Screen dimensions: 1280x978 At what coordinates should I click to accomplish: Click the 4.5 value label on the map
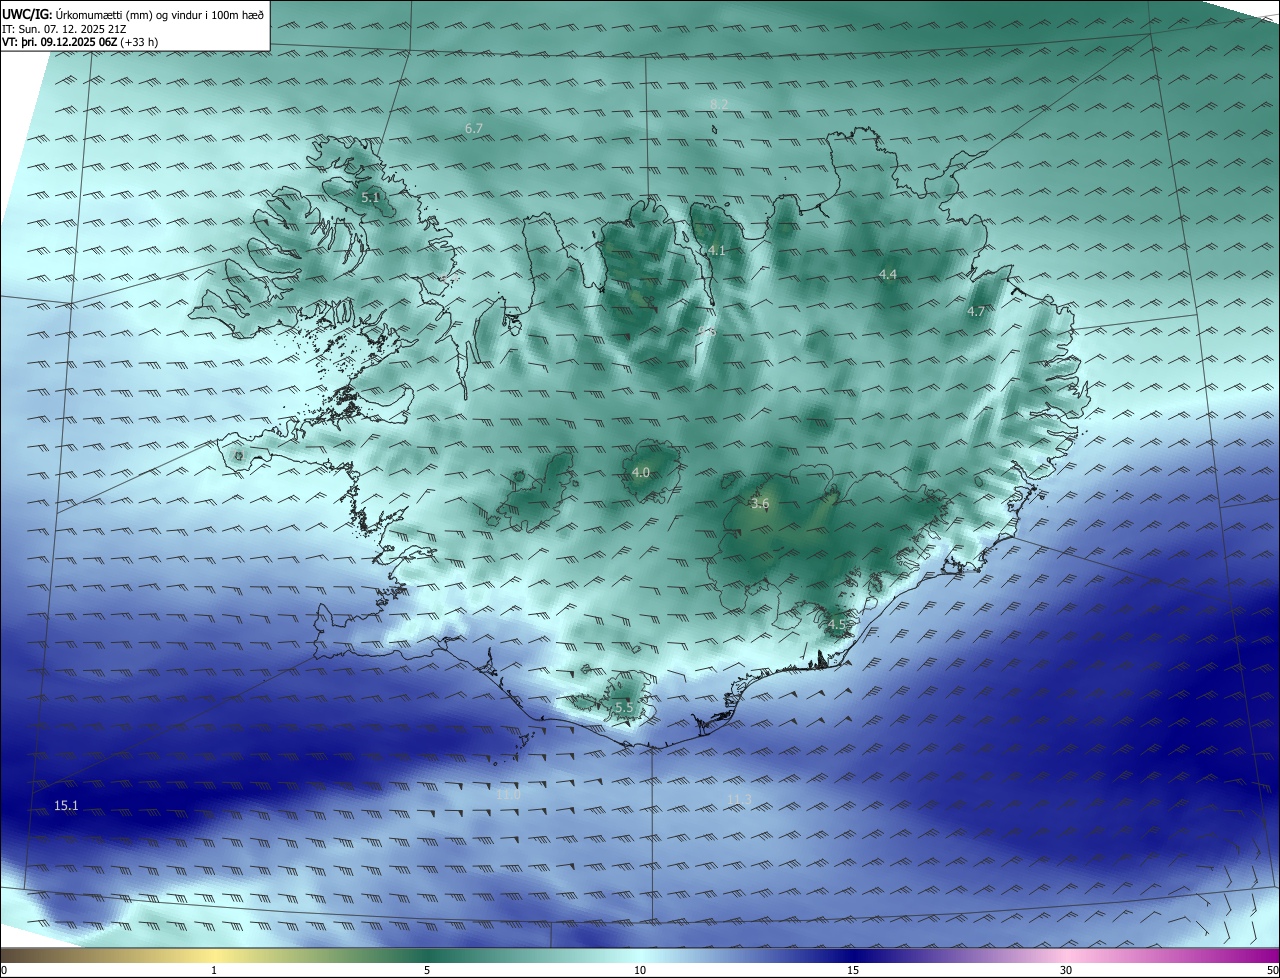(x=837, y=625)
